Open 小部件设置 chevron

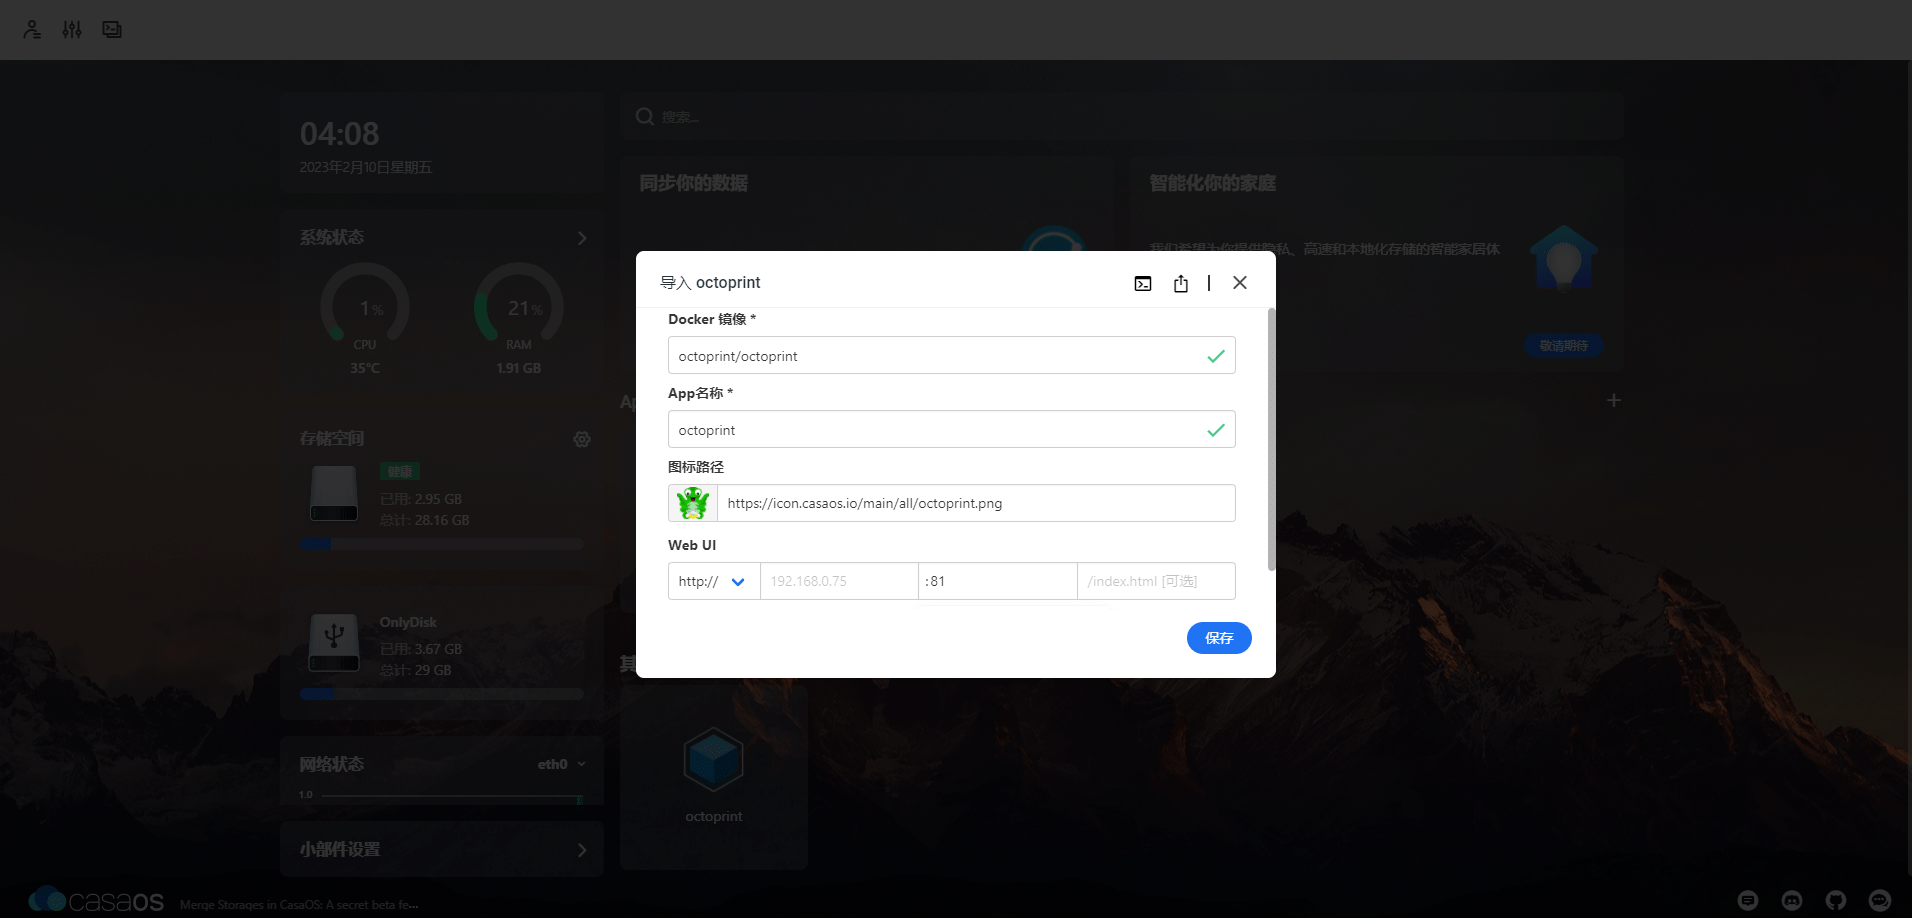[582, 850]
